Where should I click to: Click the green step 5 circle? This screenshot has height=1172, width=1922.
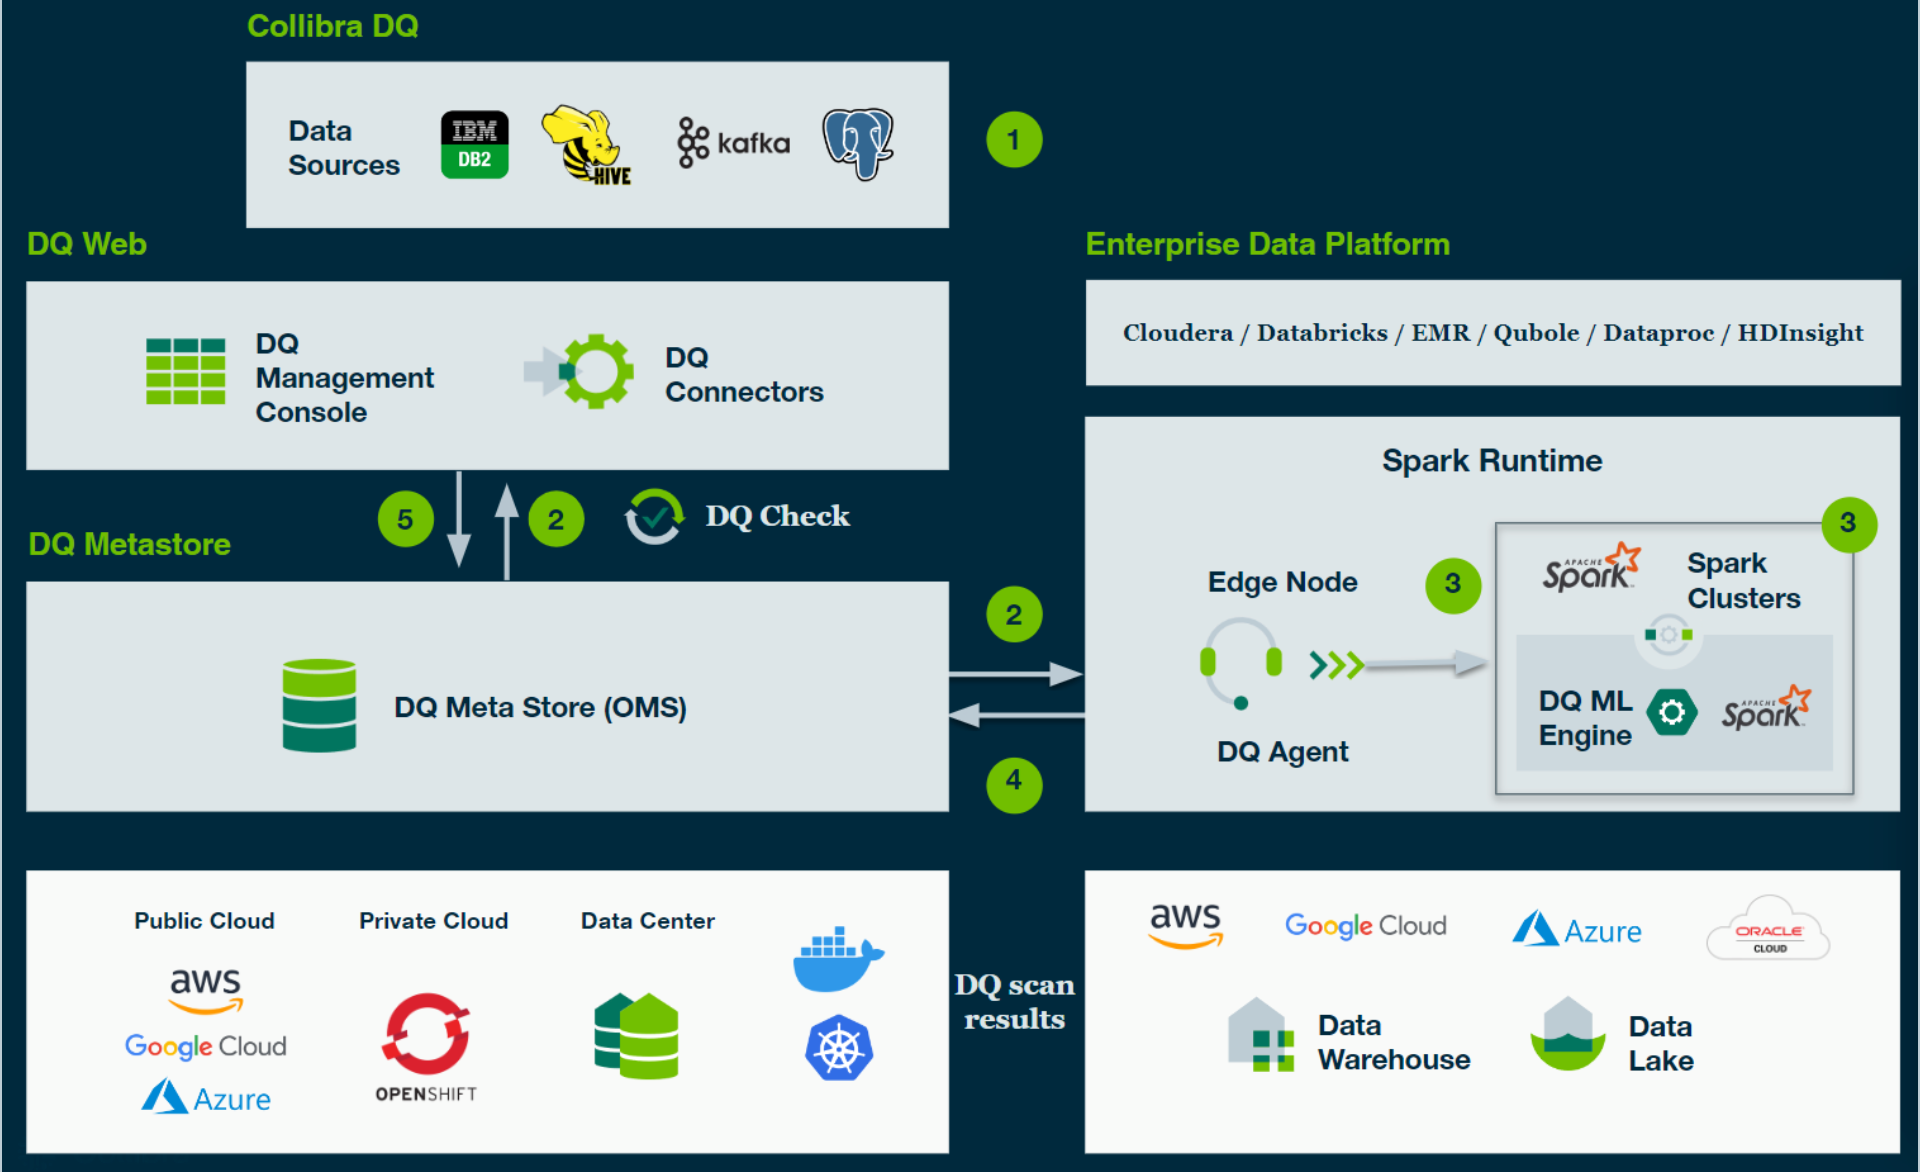point(405,519)
